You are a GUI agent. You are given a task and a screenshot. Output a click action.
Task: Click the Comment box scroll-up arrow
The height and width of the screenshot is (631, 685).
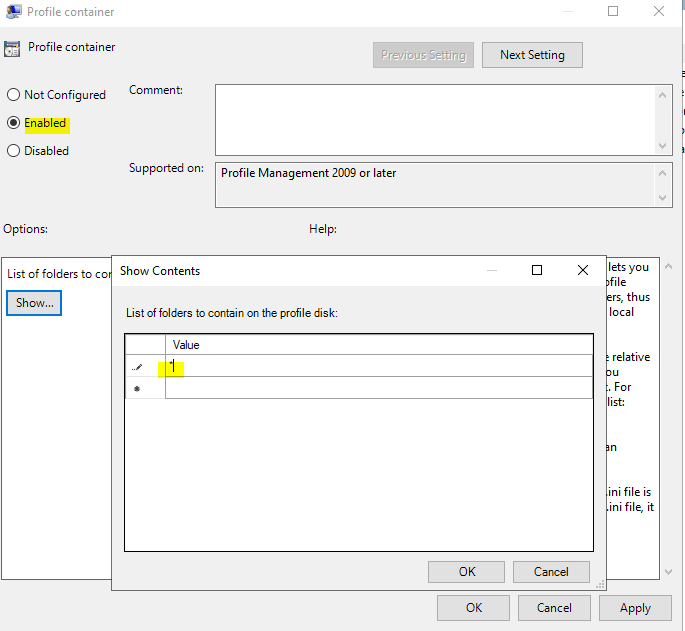[x=664, y=95]
